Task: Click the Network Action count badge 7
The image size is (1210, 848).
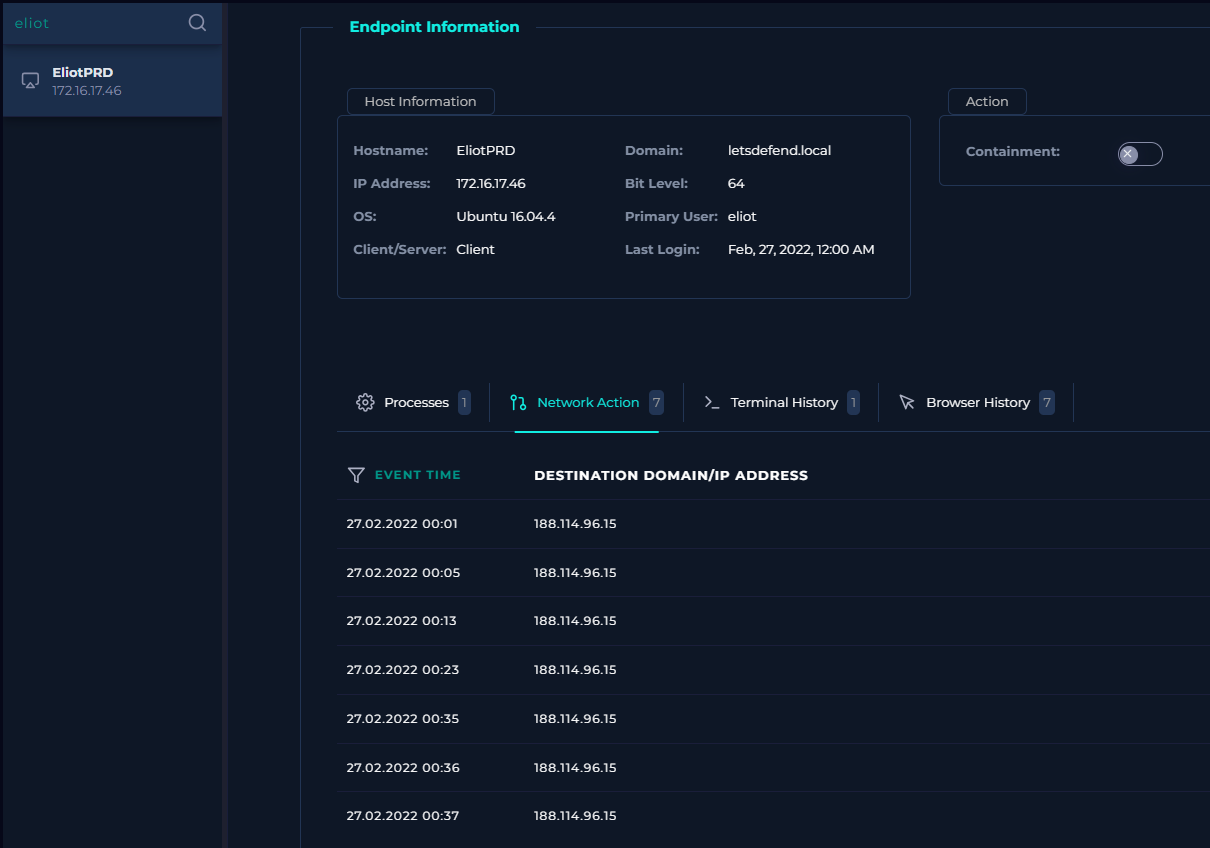Action: pyautogui.click(x=656, y=402)
